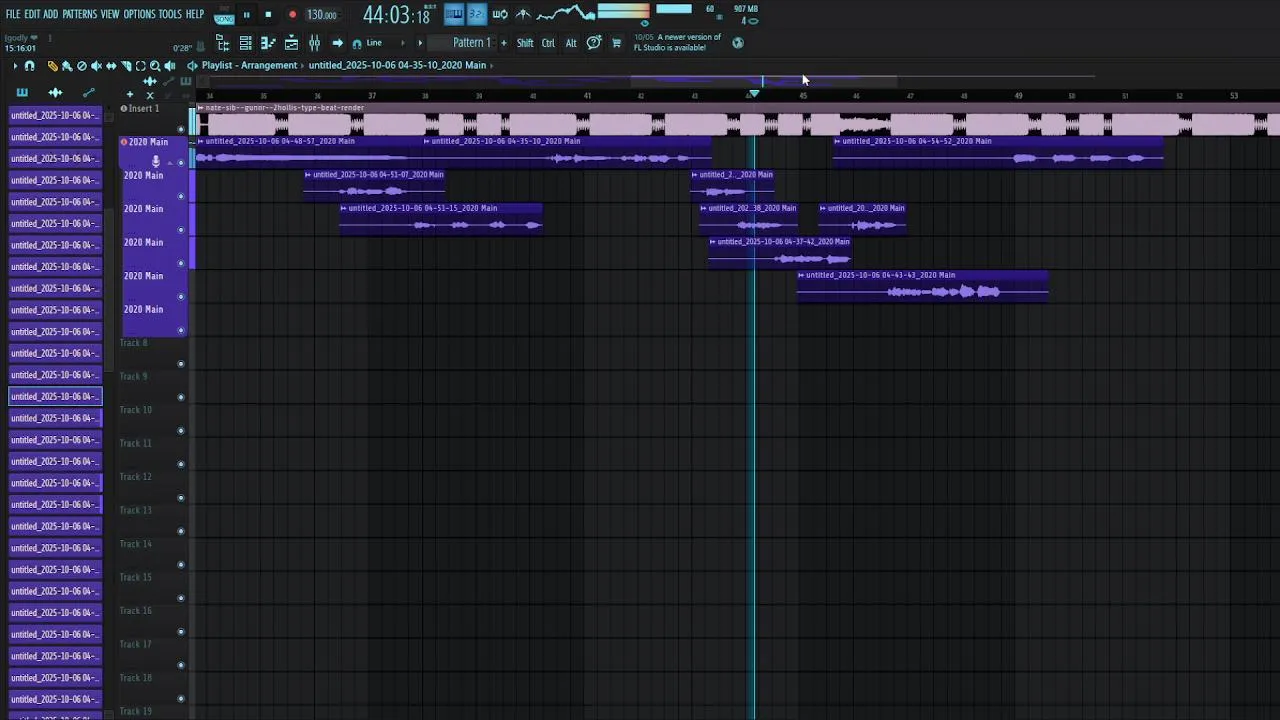
Task: Click the red record button
Action: point(292,15)
